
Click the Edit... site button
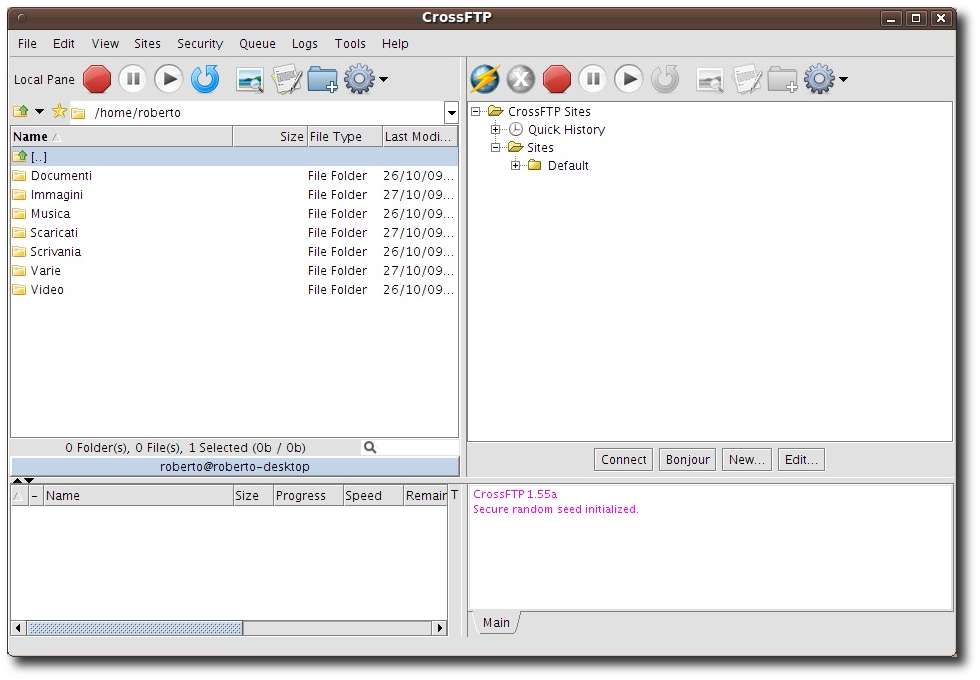[801, 459]
